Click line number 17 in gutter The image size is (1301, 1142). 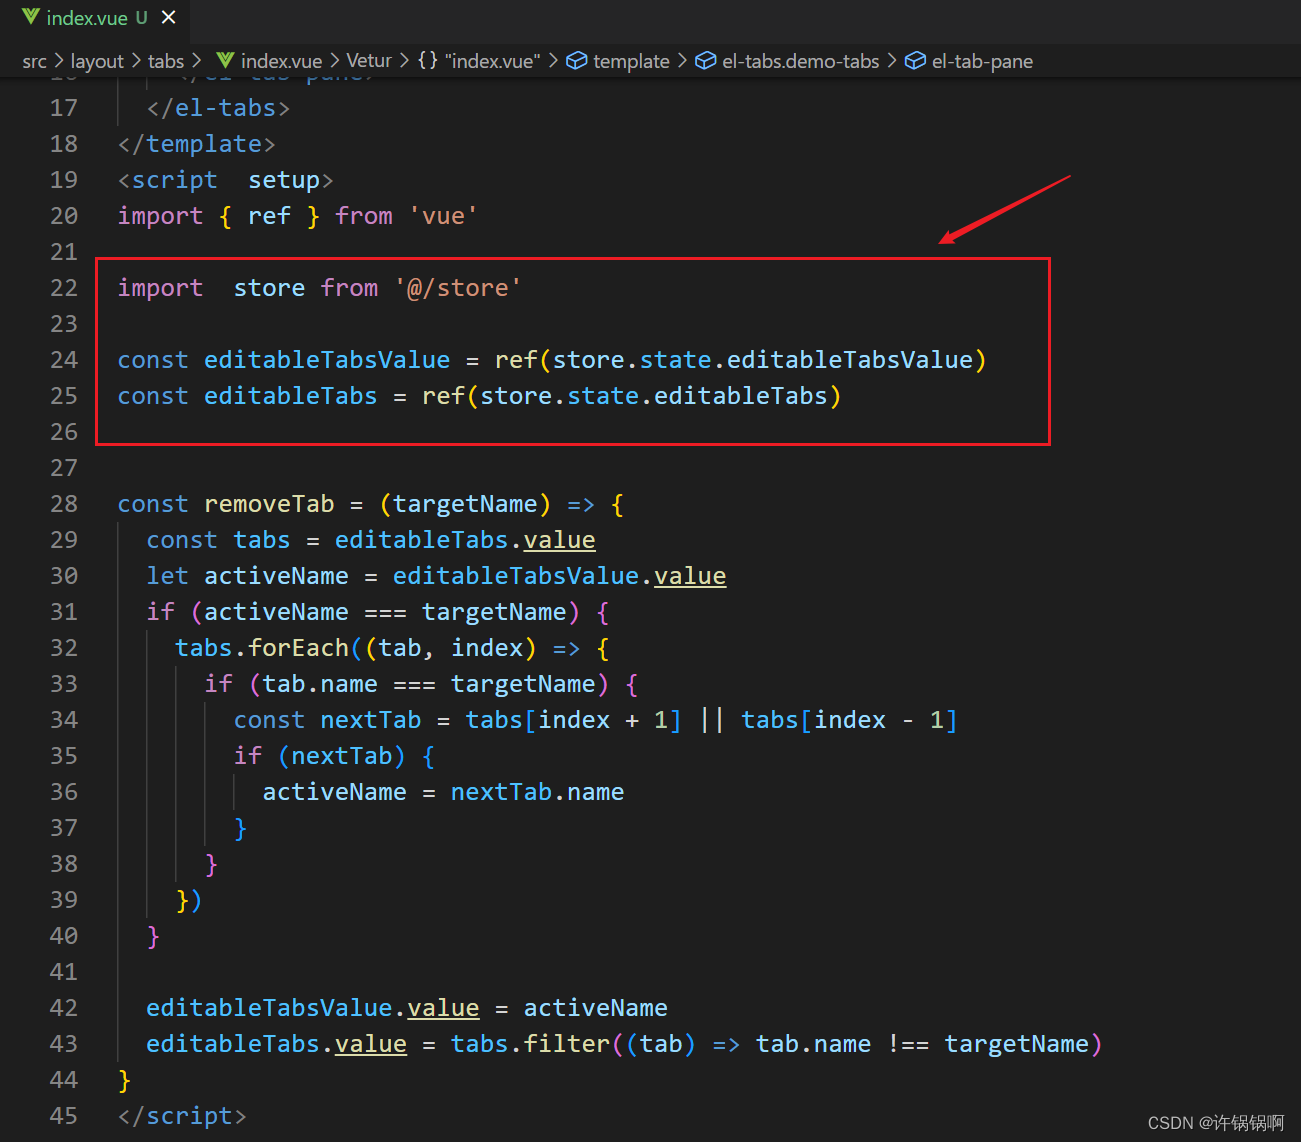tap(64, 108)
